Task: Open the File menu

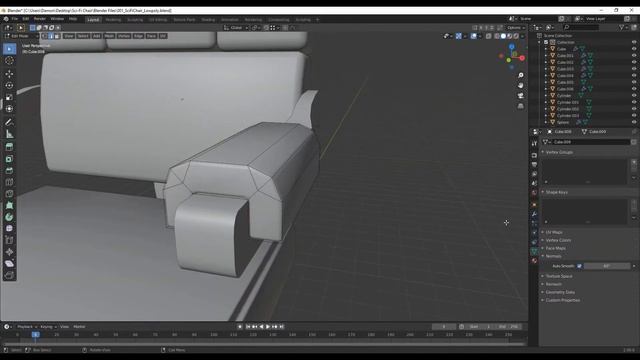Action: click(15, 19)
